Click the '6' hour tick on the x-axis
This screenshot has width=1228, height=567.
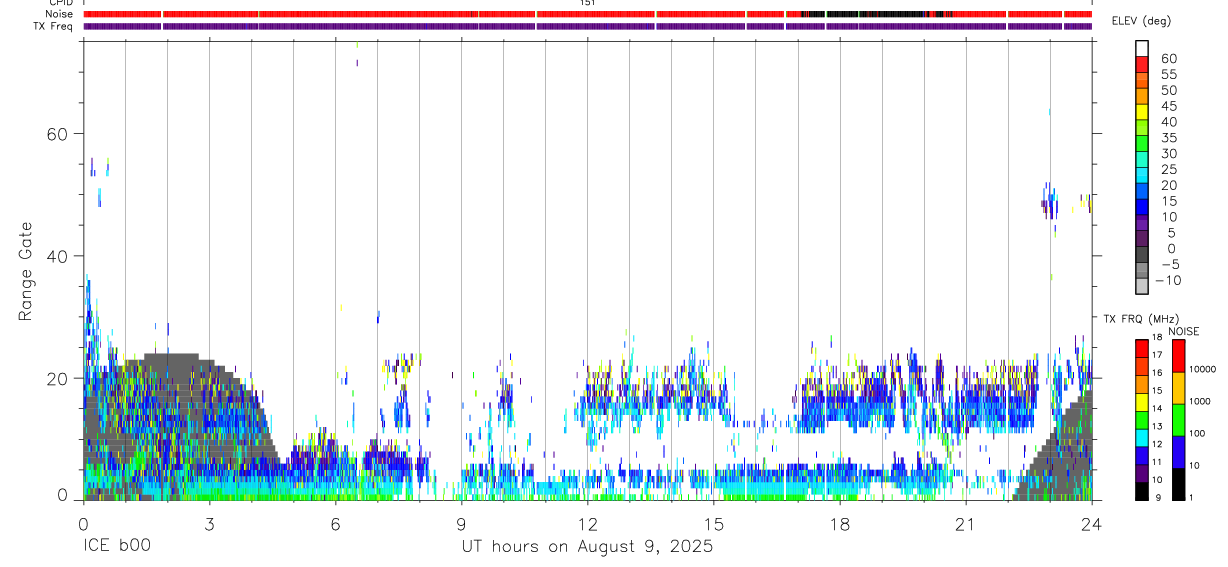335,523
